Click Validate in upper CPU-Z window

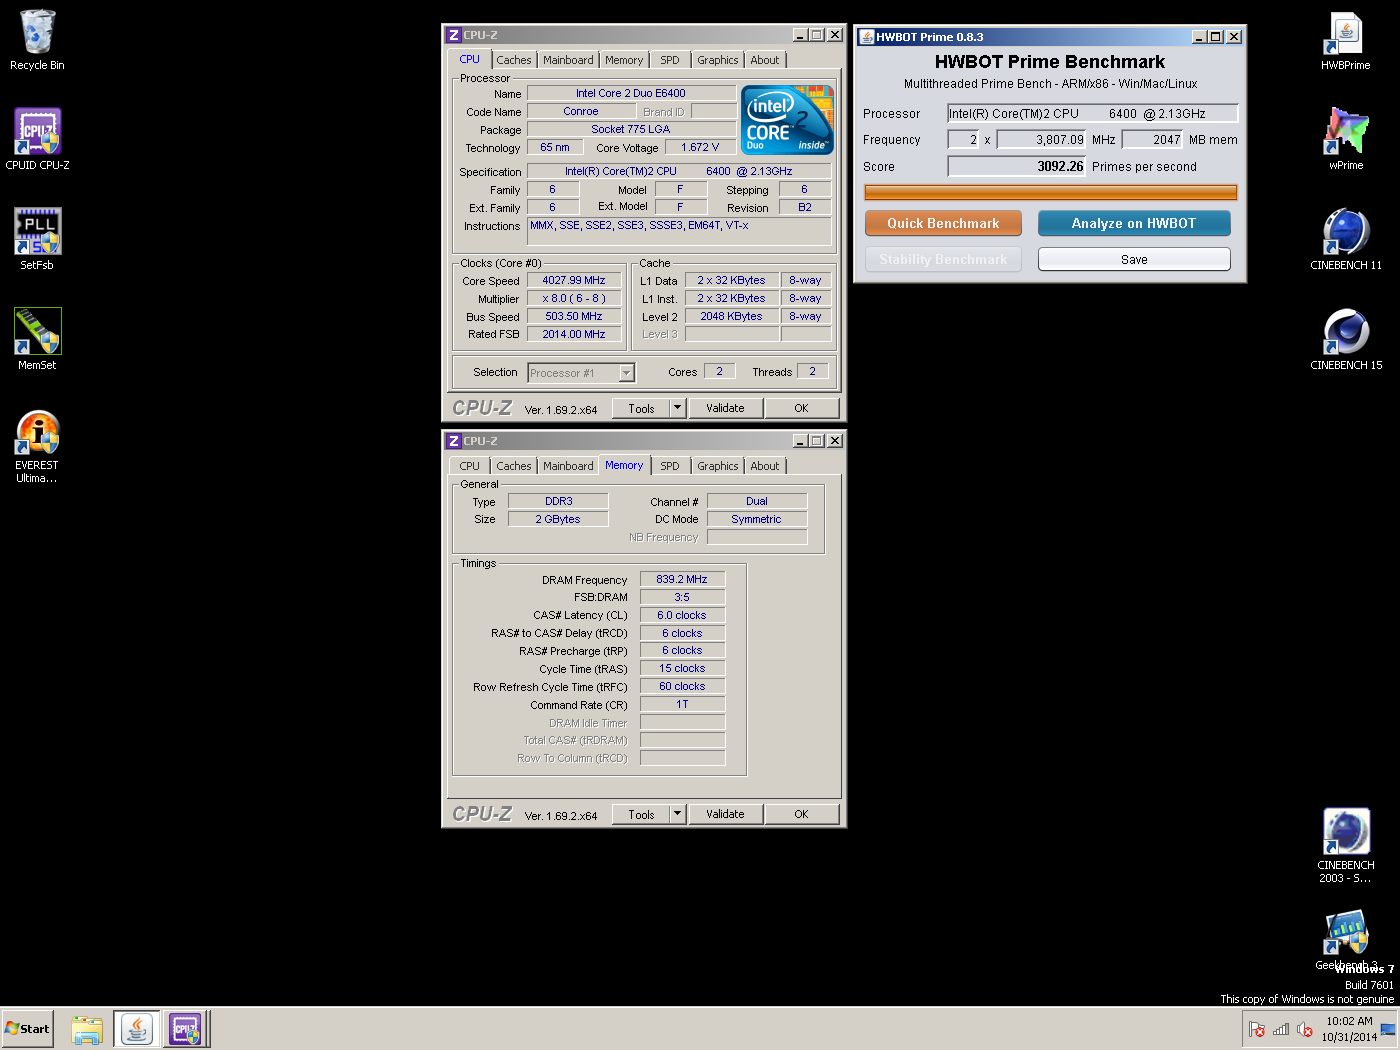pyautogui.click(x=725, y=408)
